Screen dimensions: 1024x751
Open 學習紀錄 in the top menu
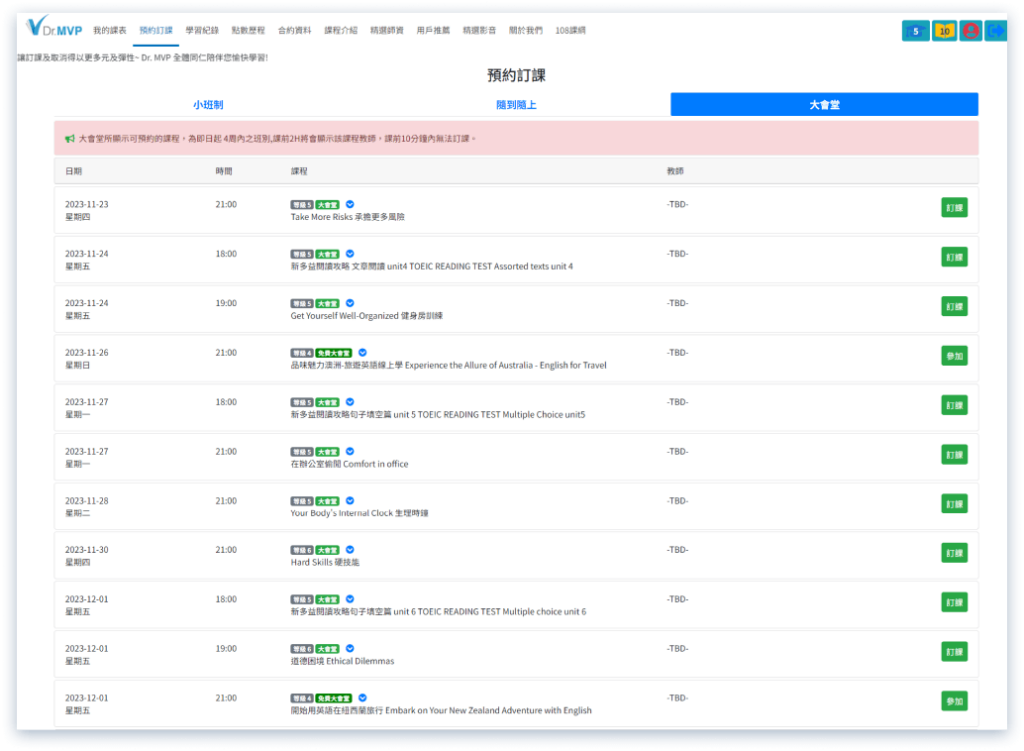point(201,31)
